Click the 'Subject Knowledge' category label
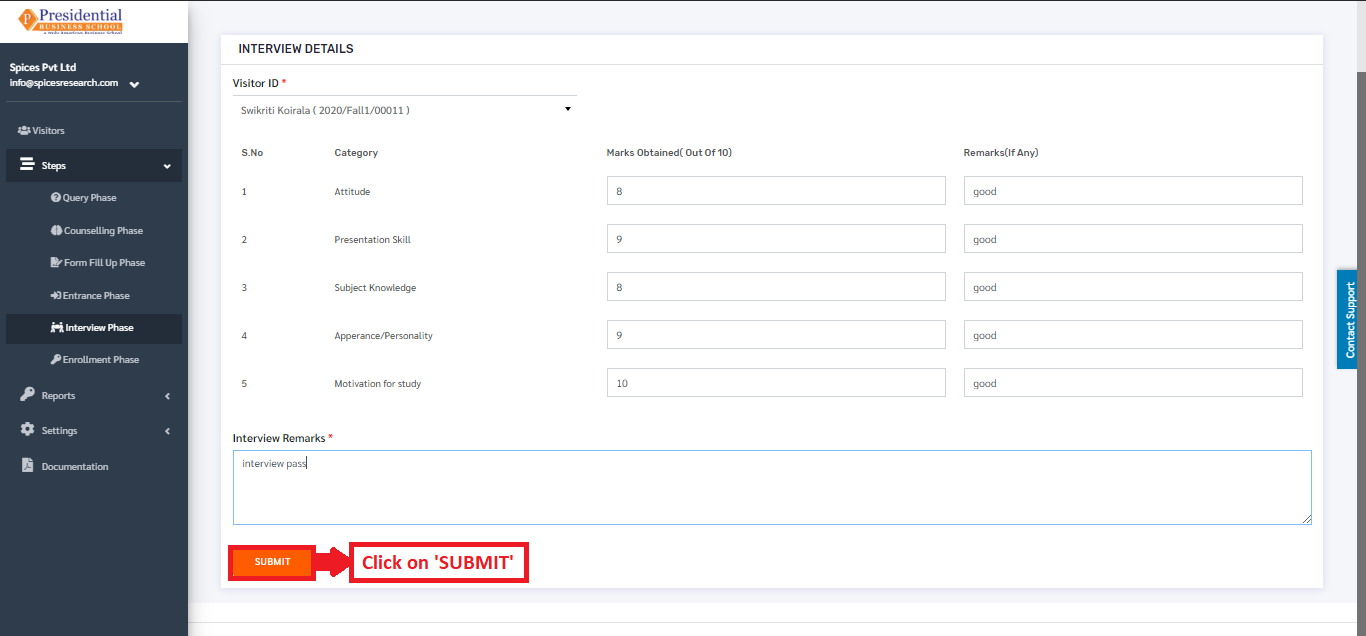This screenshot has width=1366, height=636. (375, 288)
